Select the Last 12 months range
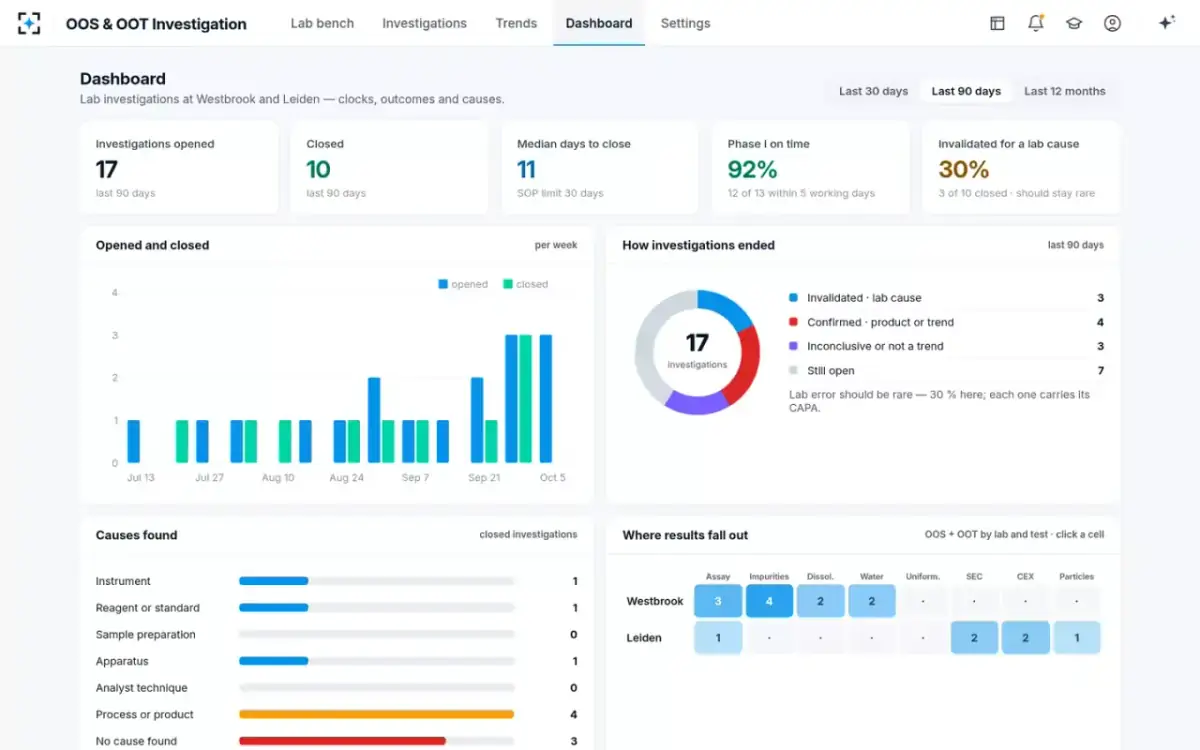The height and width of the screenshot is (750, 1200). 1065,91
